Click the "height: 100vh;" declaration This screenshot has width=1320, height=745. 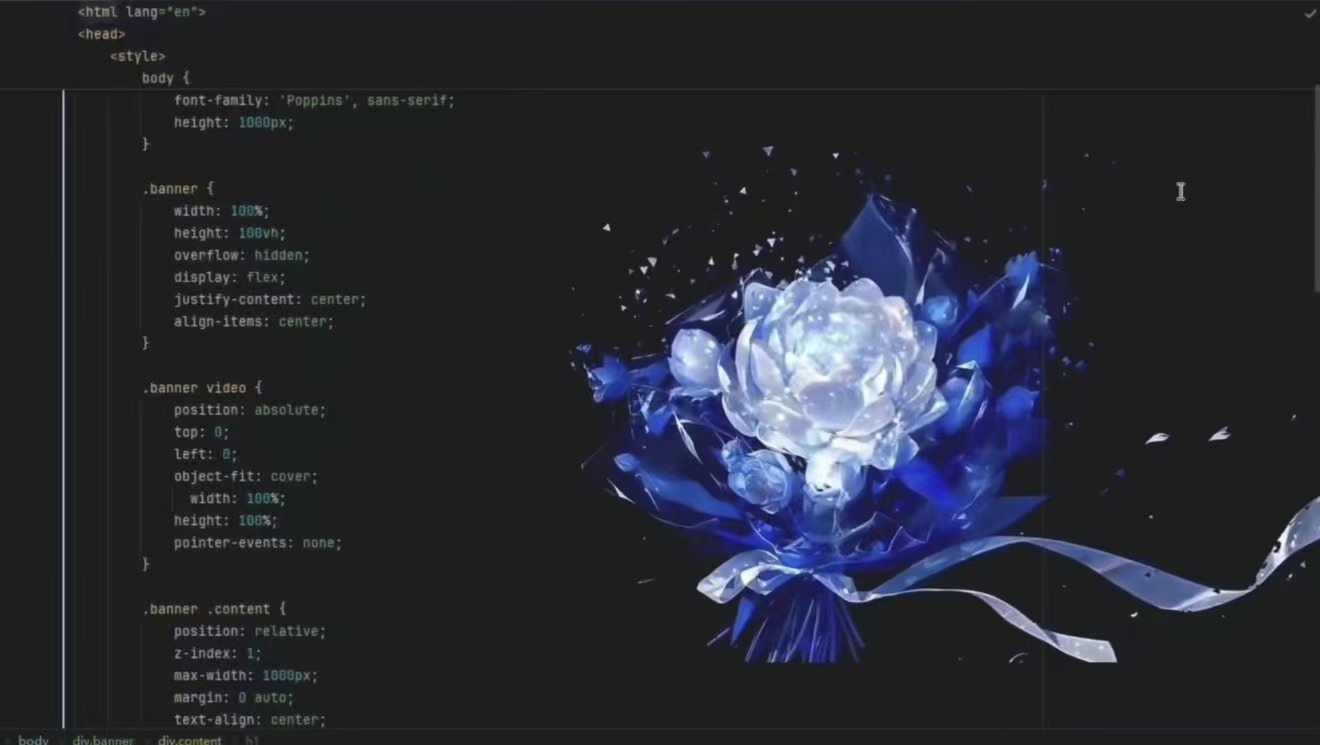click(x=230, y=233)
